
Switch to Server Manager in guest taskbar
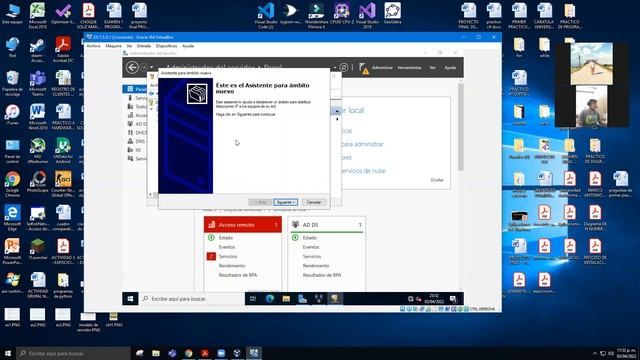point(302,299)
